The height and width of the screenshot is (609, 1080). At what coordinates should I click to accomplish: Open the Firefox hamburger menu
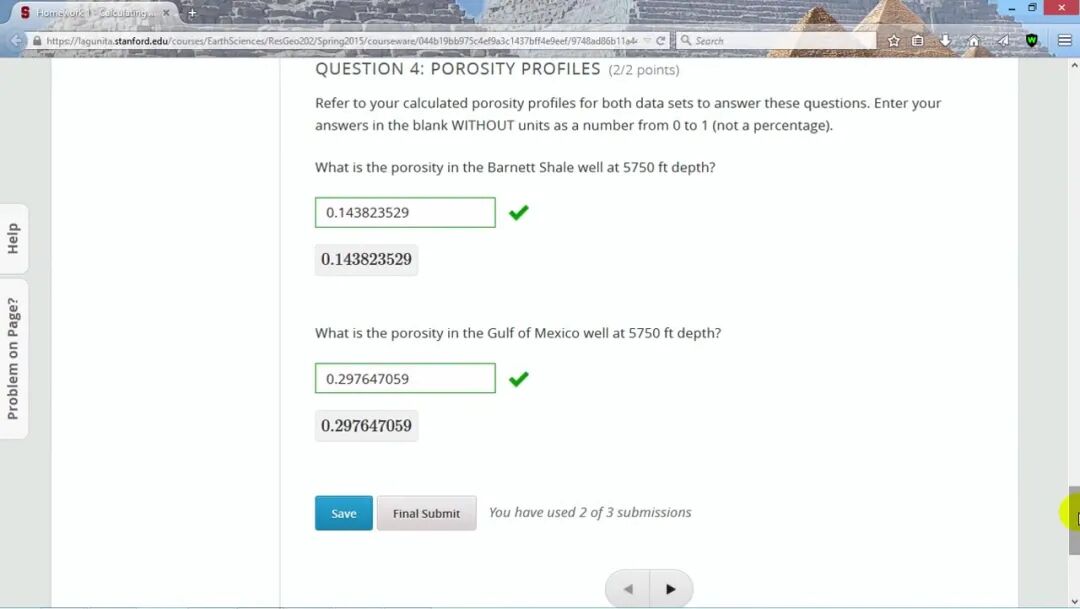coord(1064,41)
